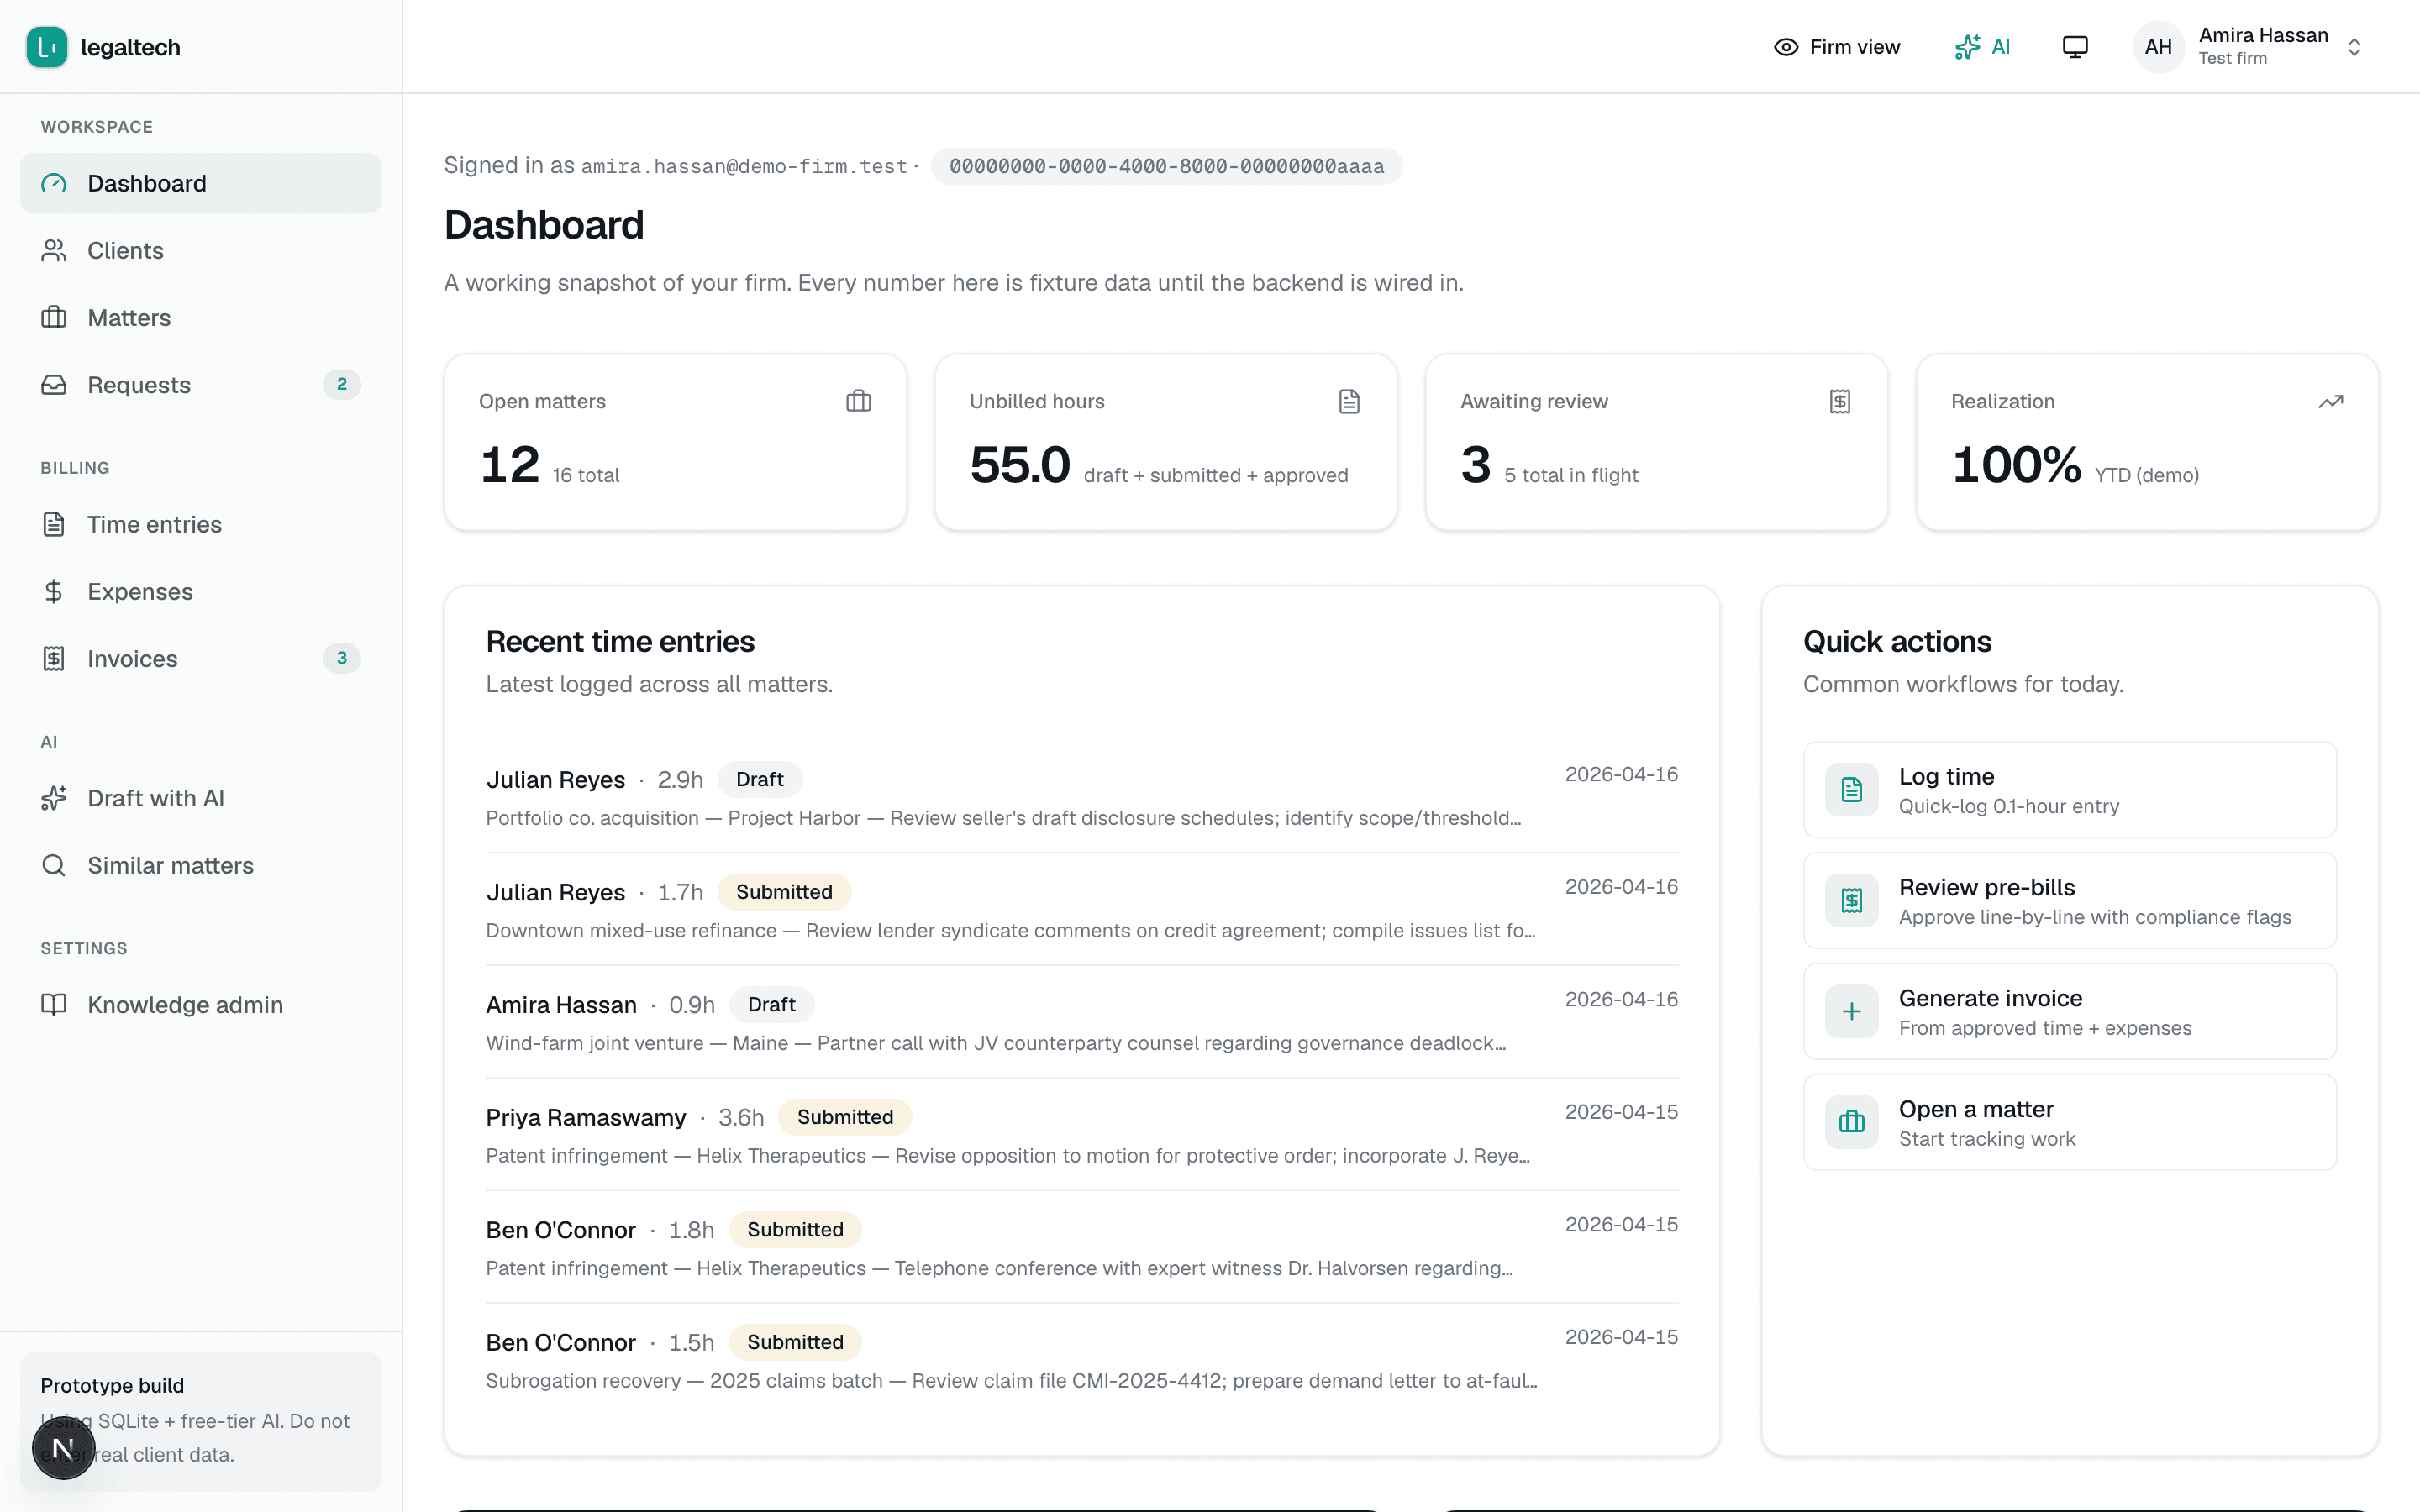Click the AI sparkle icon in header

pyautogui.click(x=1967, y=47)
